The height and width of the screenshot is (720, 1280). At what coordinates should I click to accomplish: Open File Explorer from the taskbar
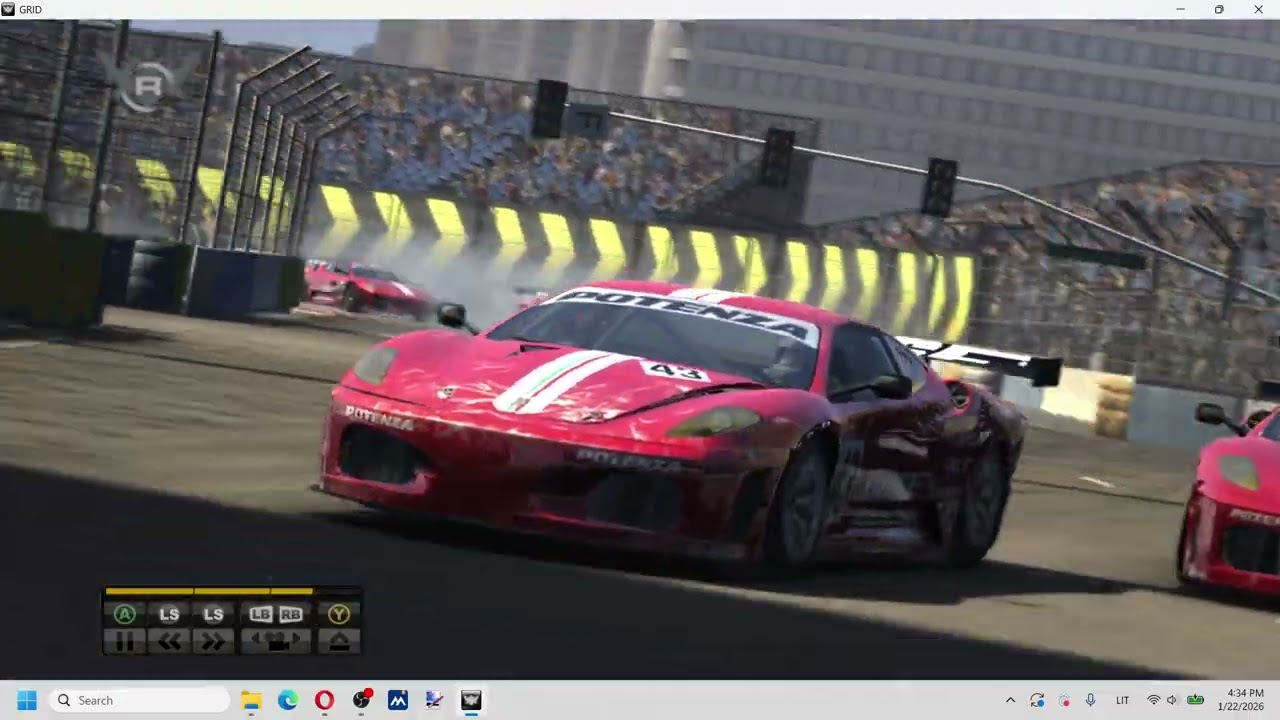point(251,700)
